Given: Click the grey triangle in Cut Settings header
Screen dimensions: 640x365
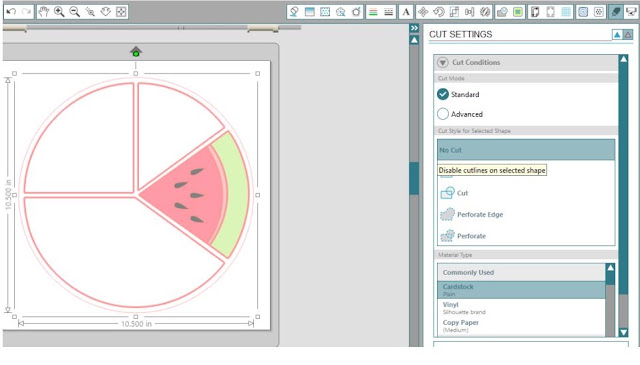Looking at the screenshot, I should pyautogui.click(x=628, y=35).
